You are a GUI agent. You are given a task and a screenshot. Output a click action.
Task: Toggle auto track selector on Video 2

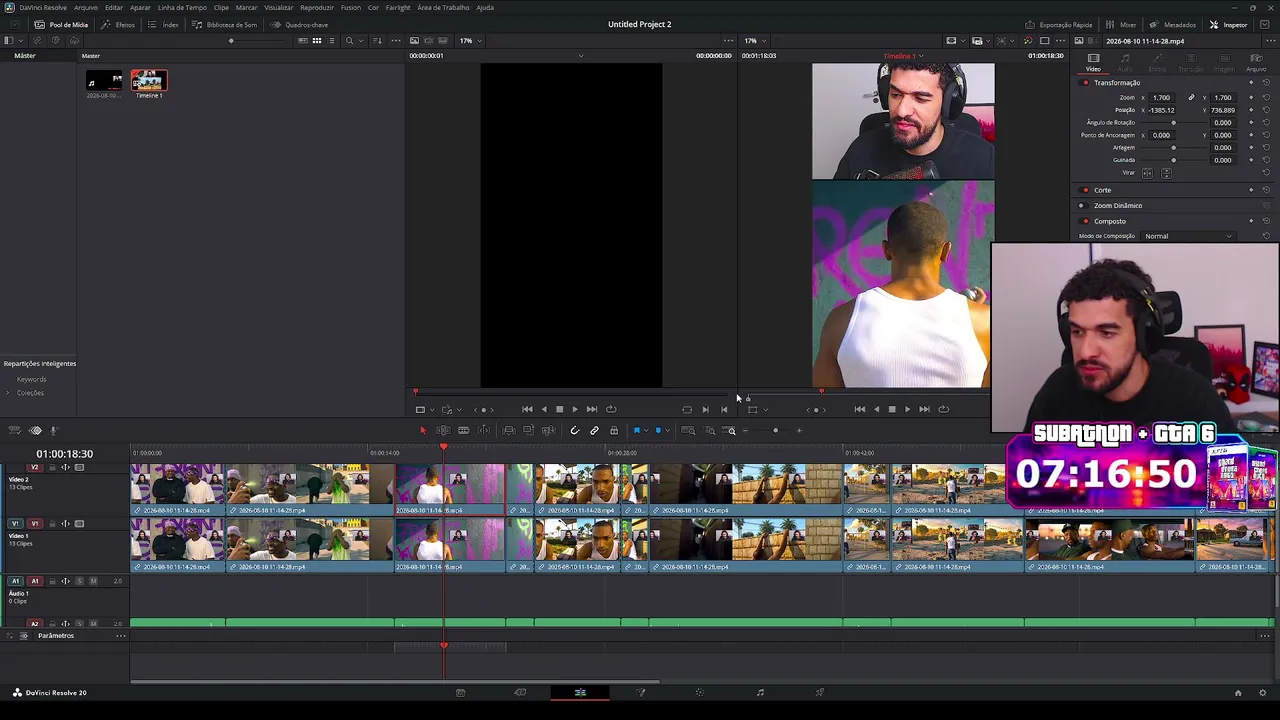[66, 467]
